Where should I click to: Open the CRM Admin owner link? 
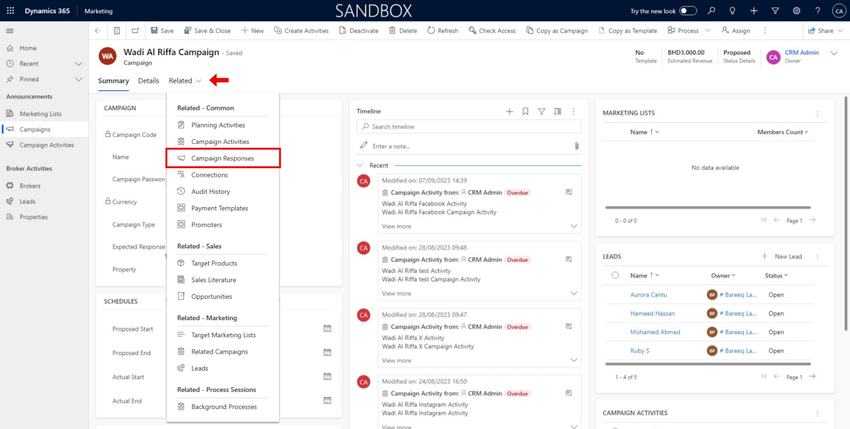pos(802,53)
